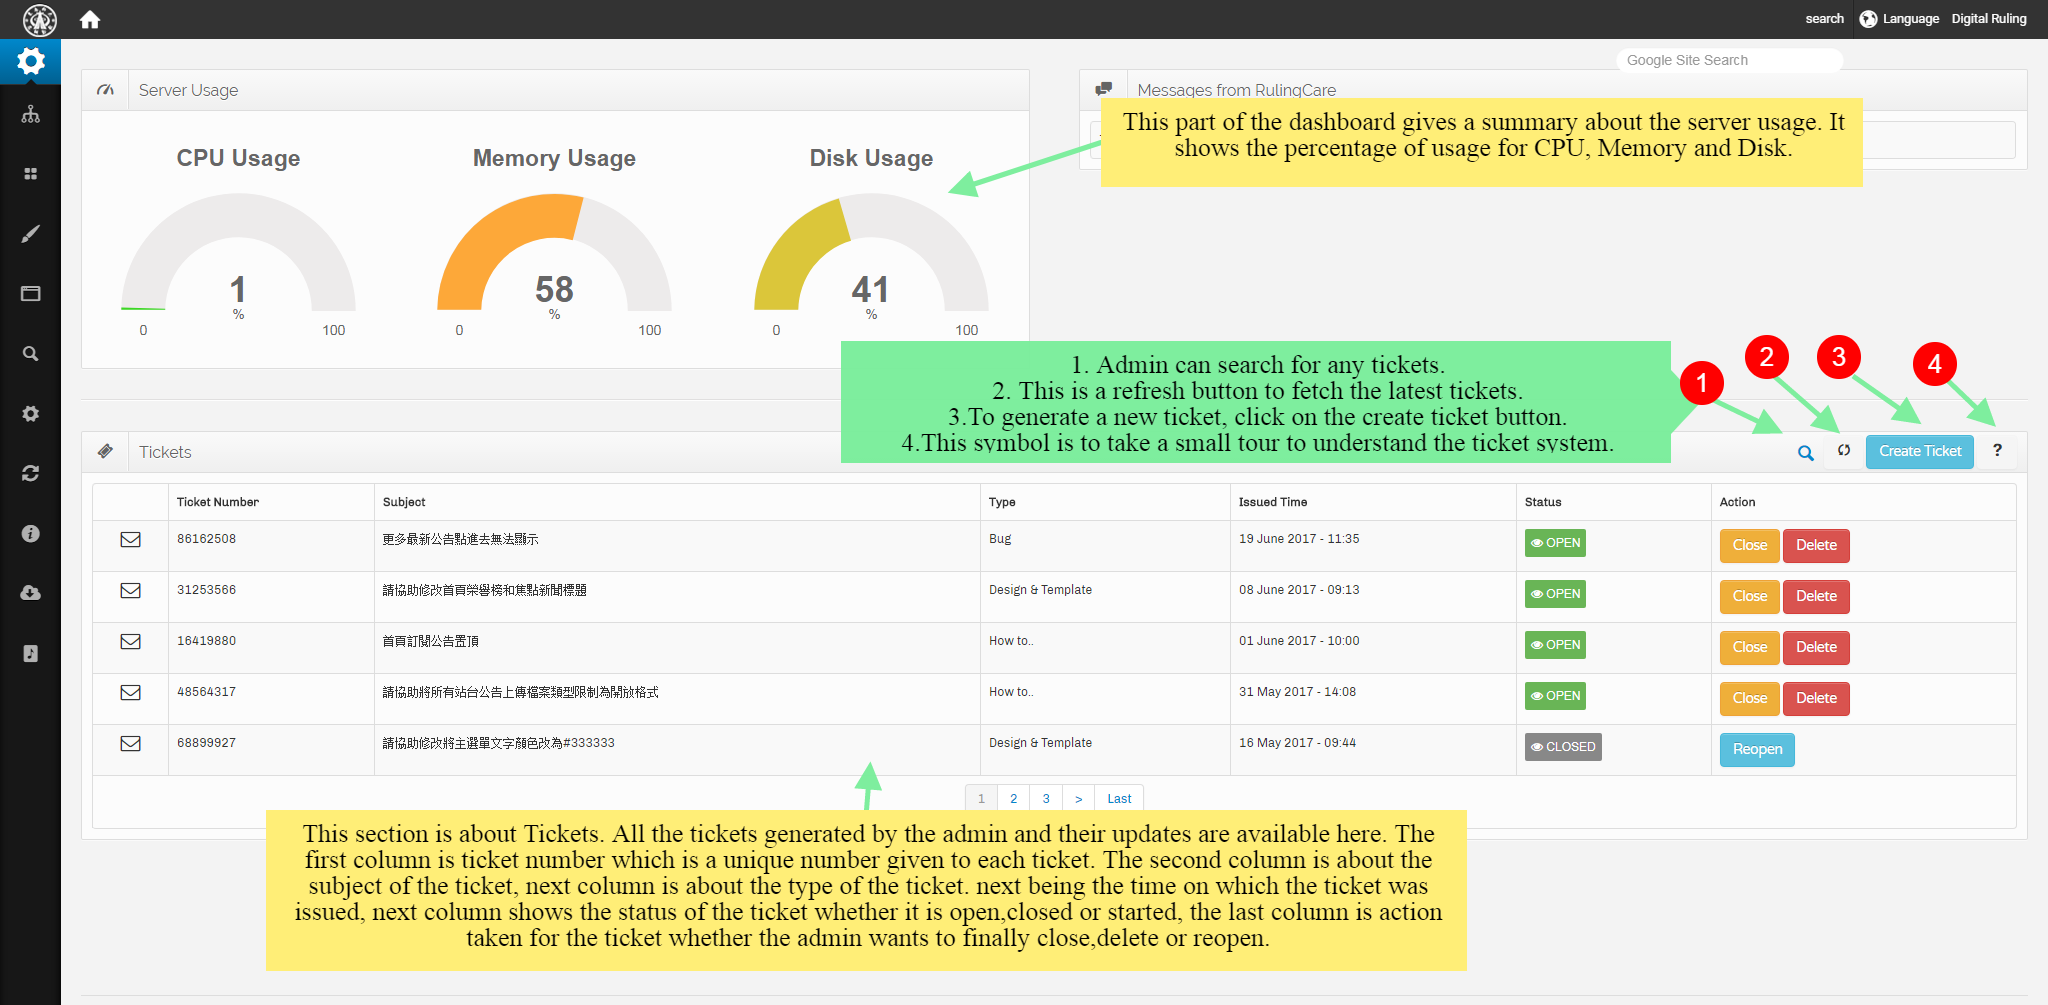This screenshot has height=1005, width=2048.
Task: Search tickets using the blue magnifier icon
Action: [1805, 453]
